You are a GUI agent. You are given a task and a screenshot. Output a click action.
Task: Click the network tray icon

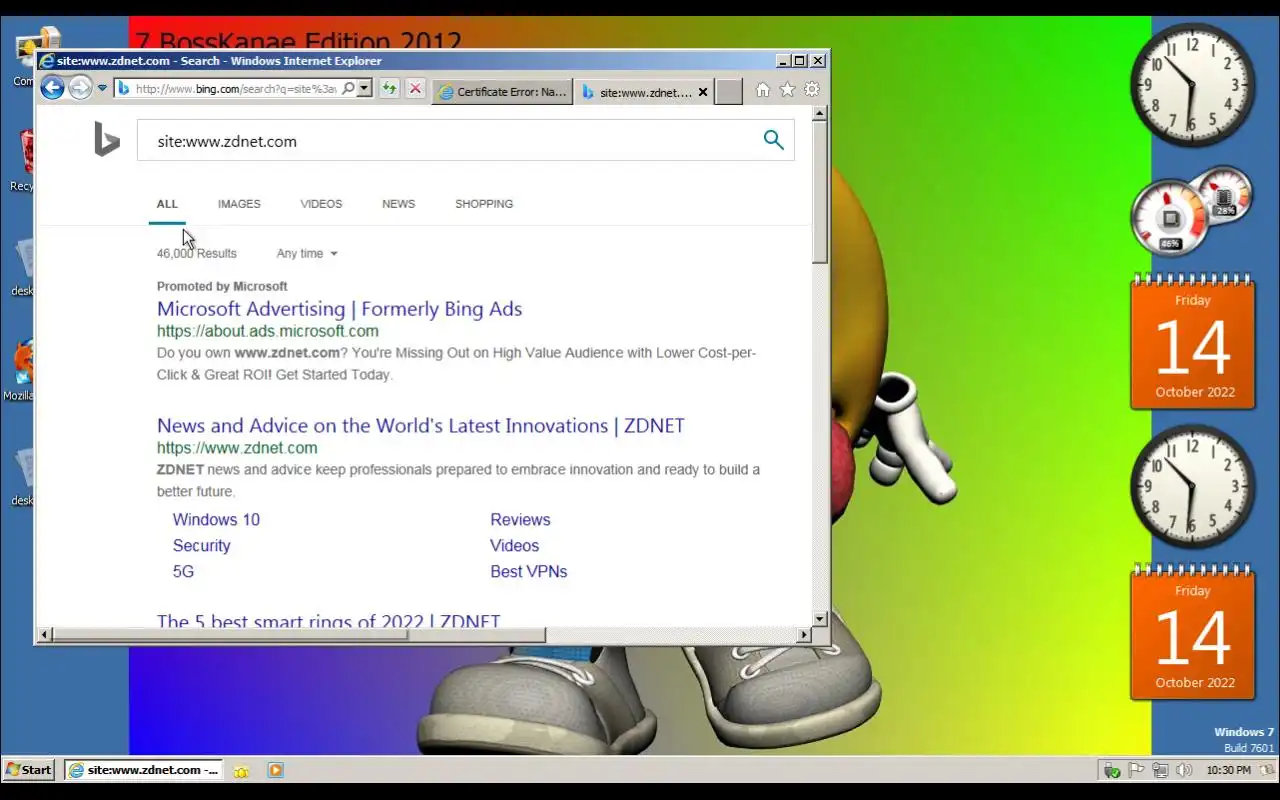1160,770
